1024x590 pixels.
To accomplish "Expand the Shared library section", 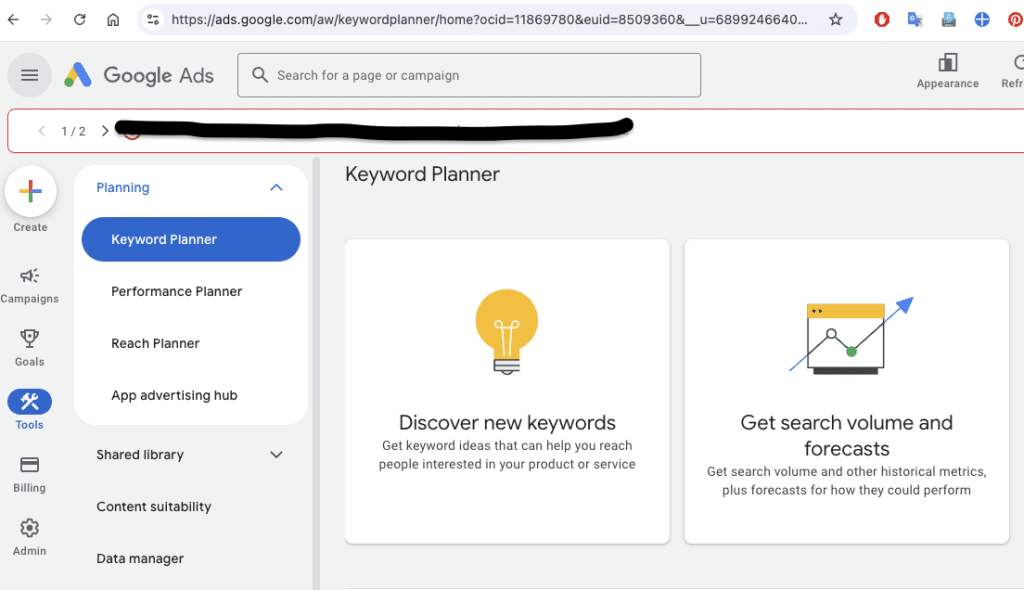I will (x=276, y=455).
